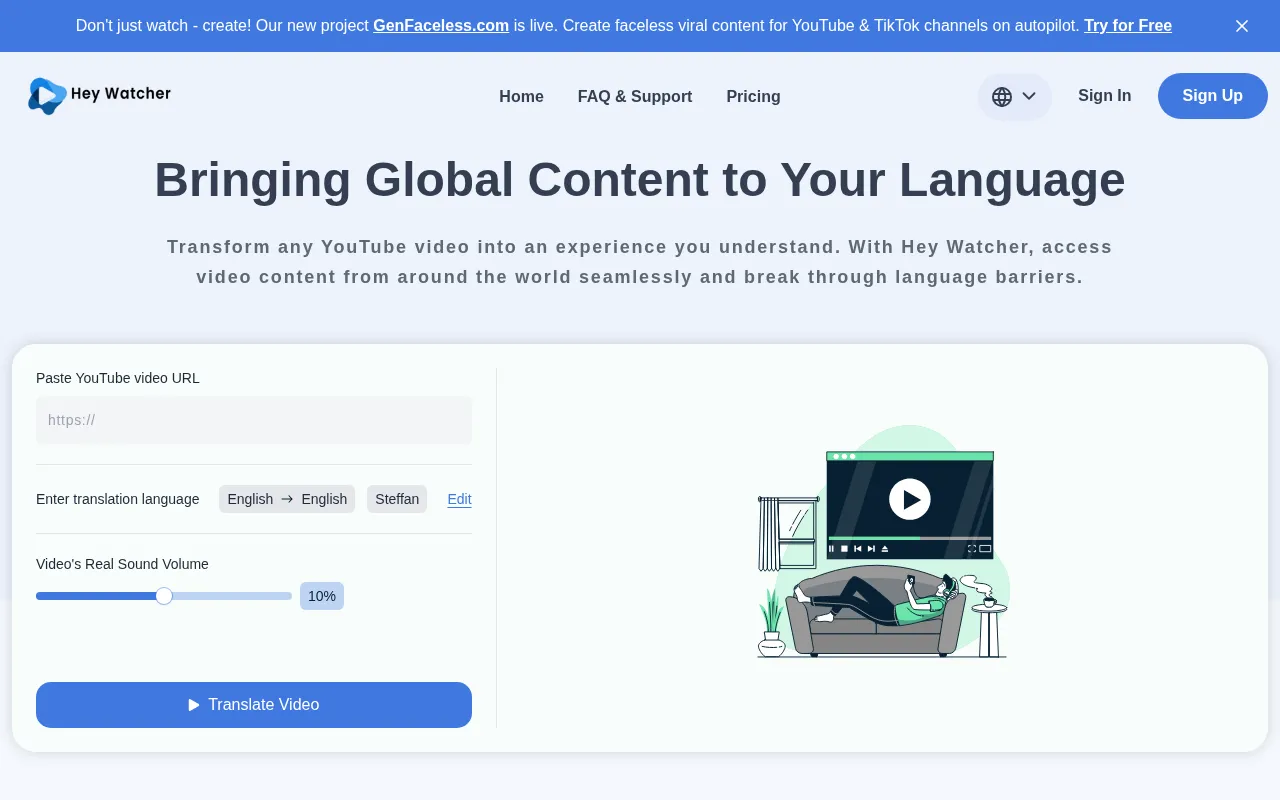Open FAQ & Support page
The image size is (1280, 800).
pos(635,96)
